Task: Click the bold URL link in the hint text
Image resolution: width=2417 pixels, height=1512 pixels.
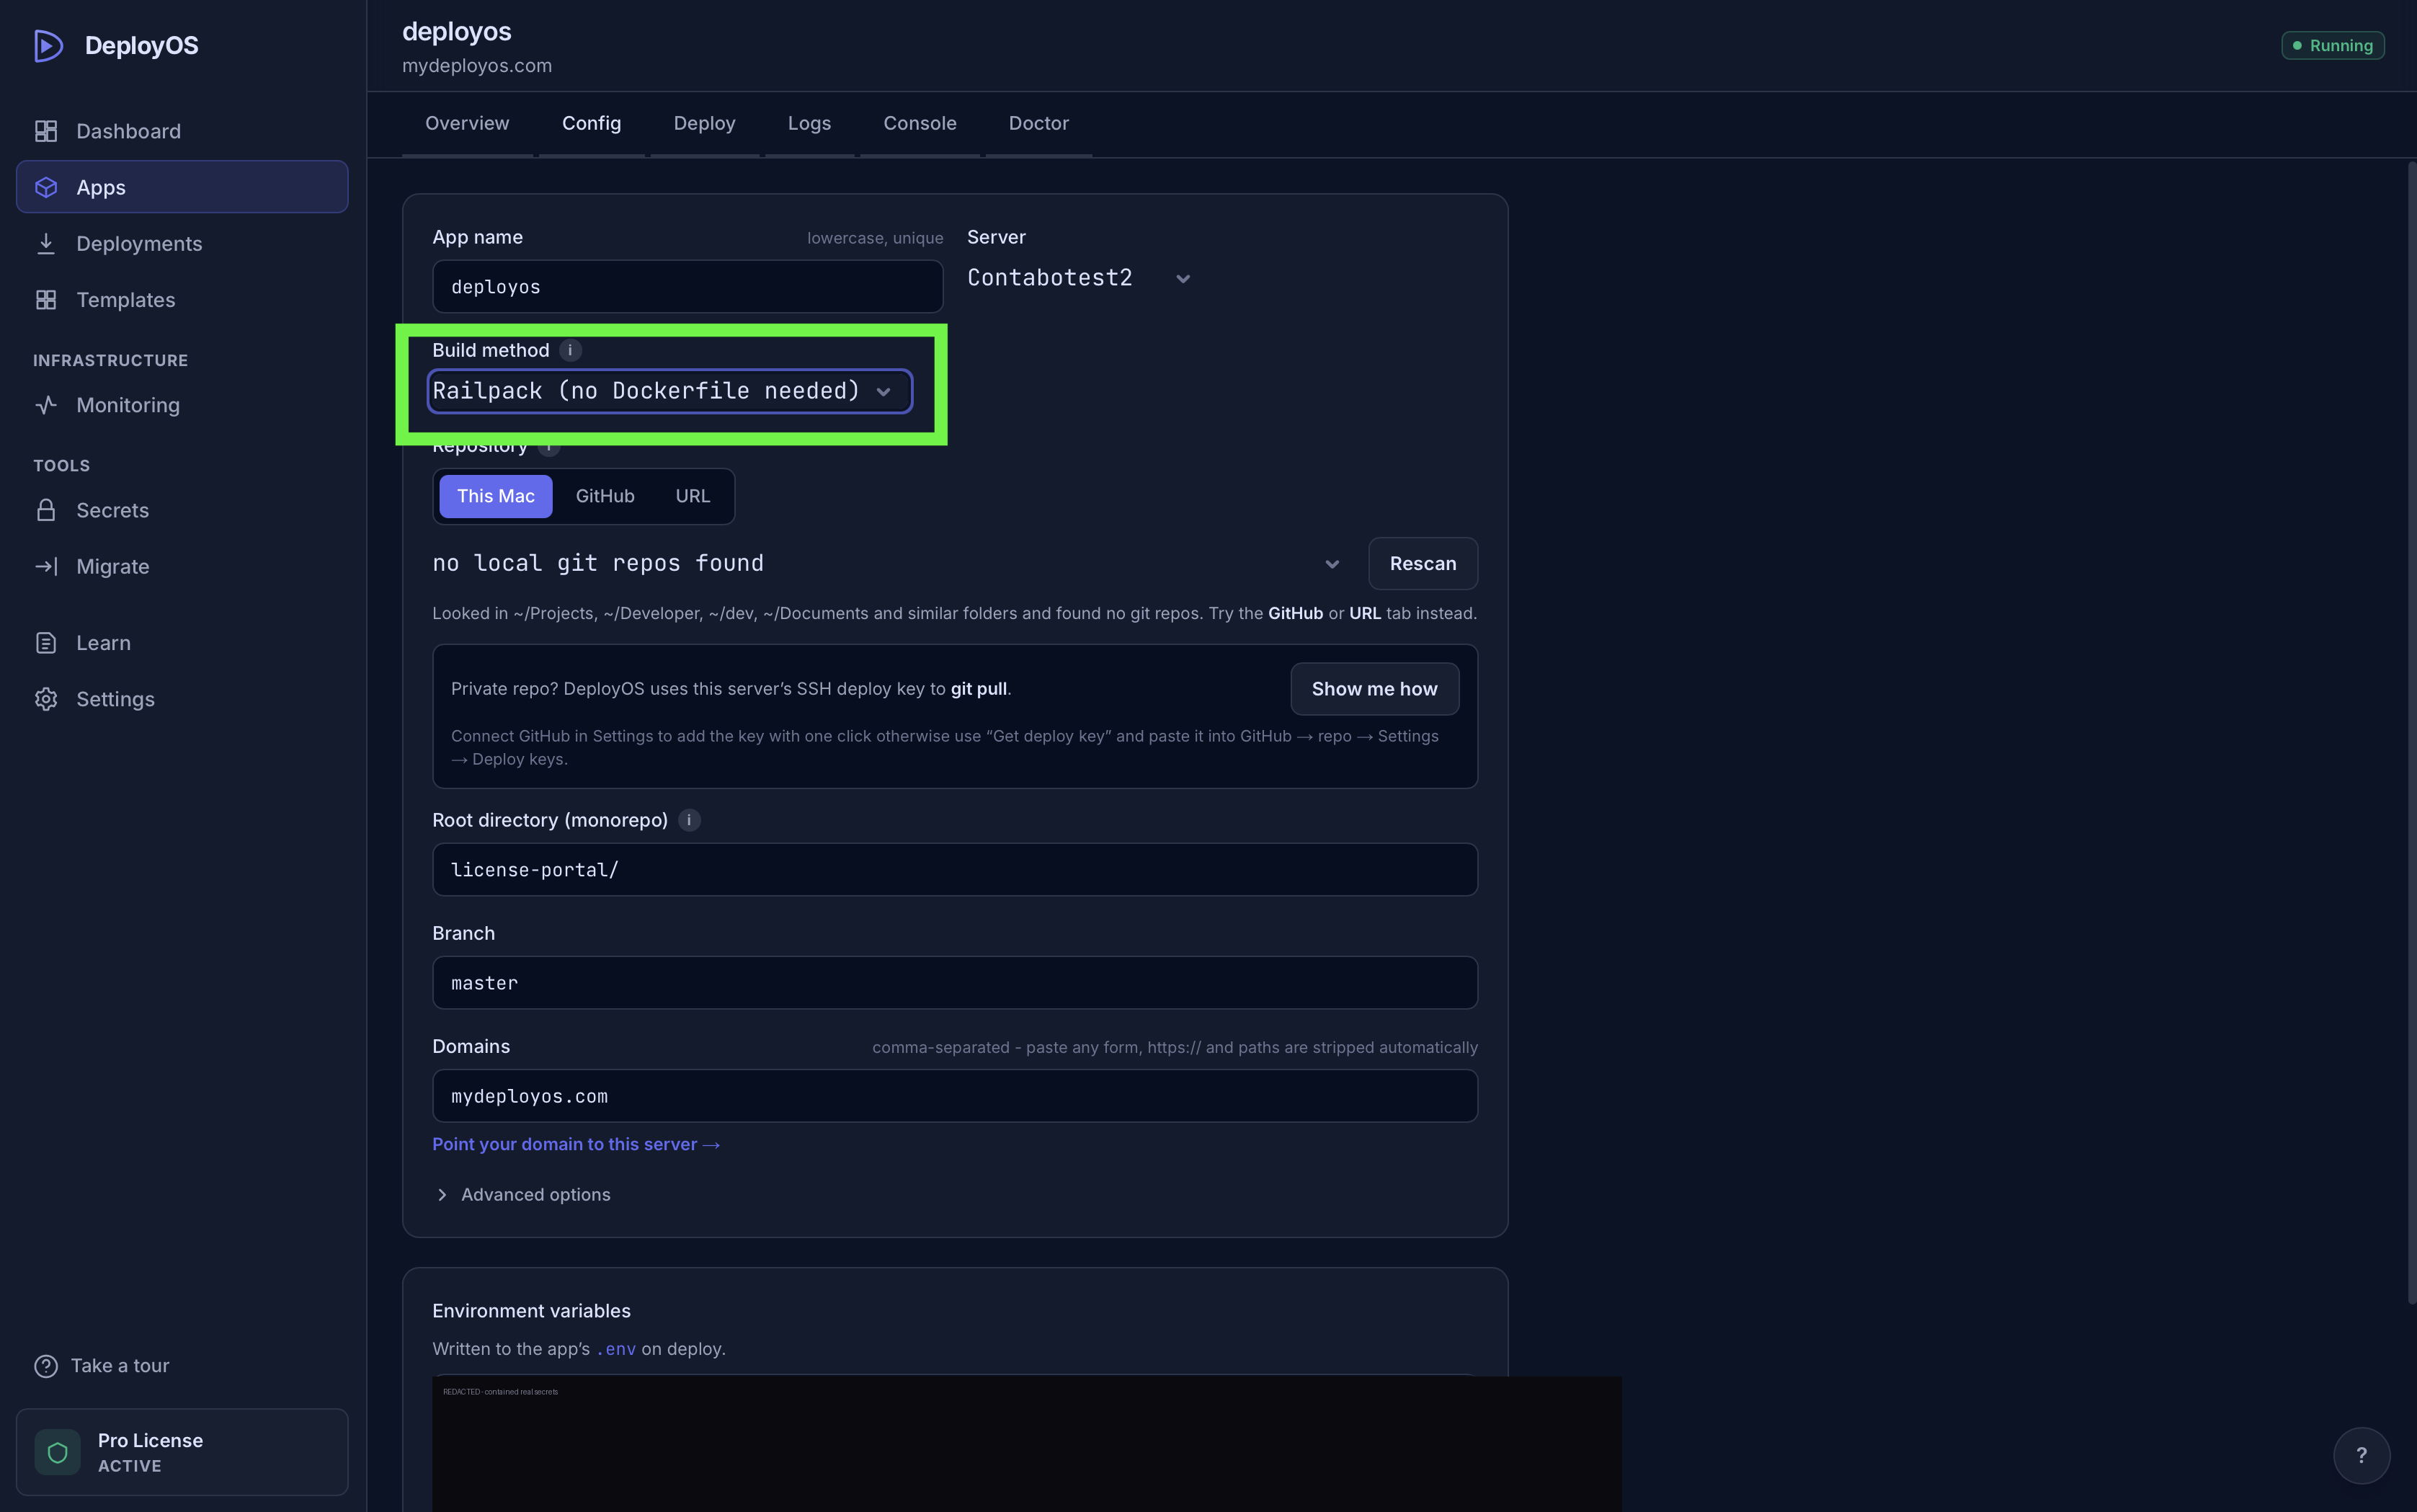Action: click(x=1364, y=613)
